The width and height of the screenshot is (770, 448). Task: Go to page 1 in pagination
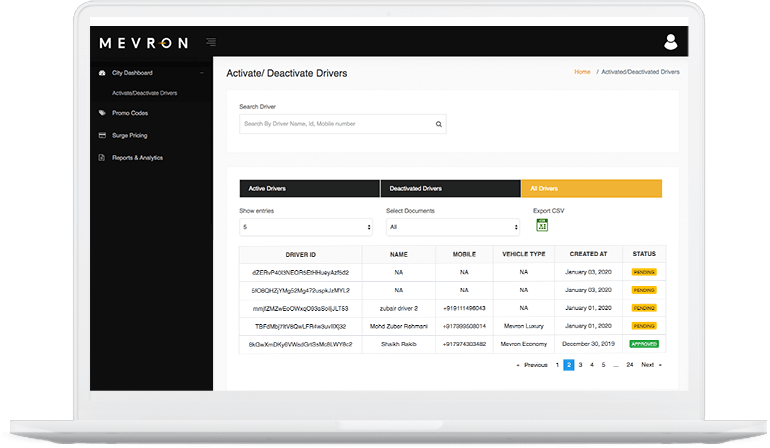557,365
